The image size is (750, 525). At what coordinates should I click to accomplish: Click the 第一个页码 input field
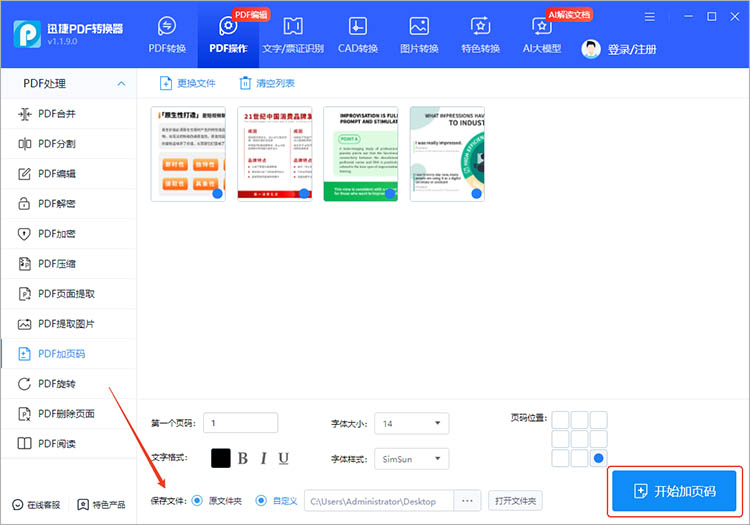click(x=241, y=423)
